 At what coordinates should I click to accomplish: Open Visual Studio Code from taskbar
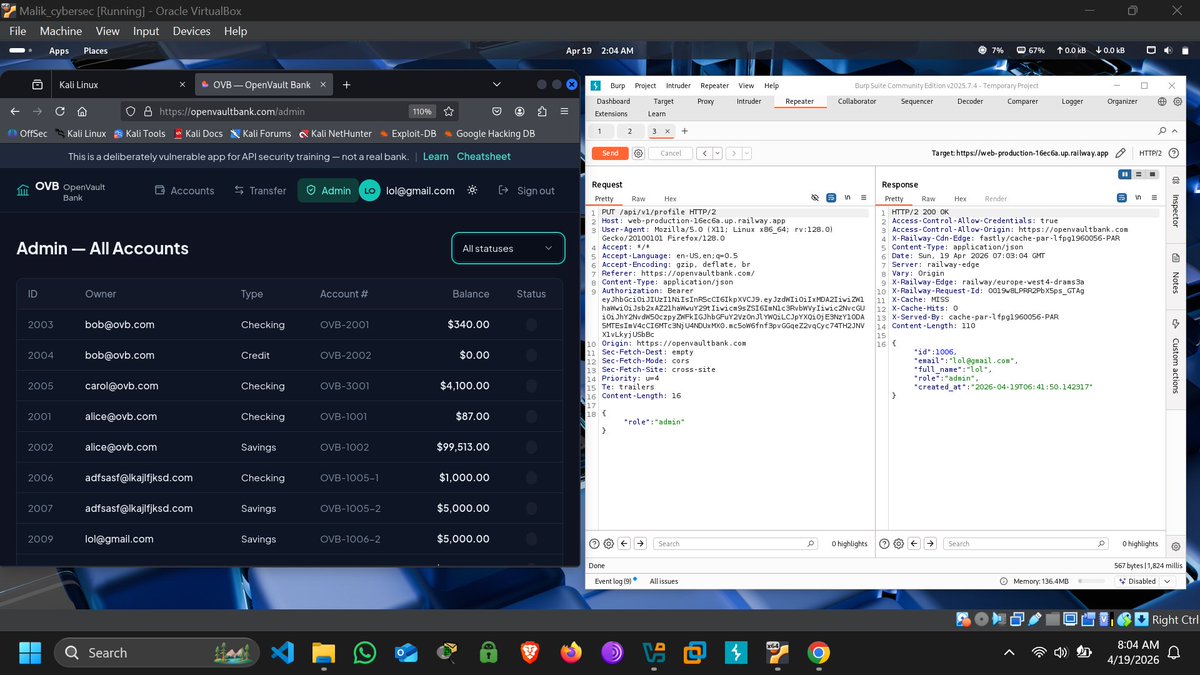pyautogui.click(x=282, y=653)
